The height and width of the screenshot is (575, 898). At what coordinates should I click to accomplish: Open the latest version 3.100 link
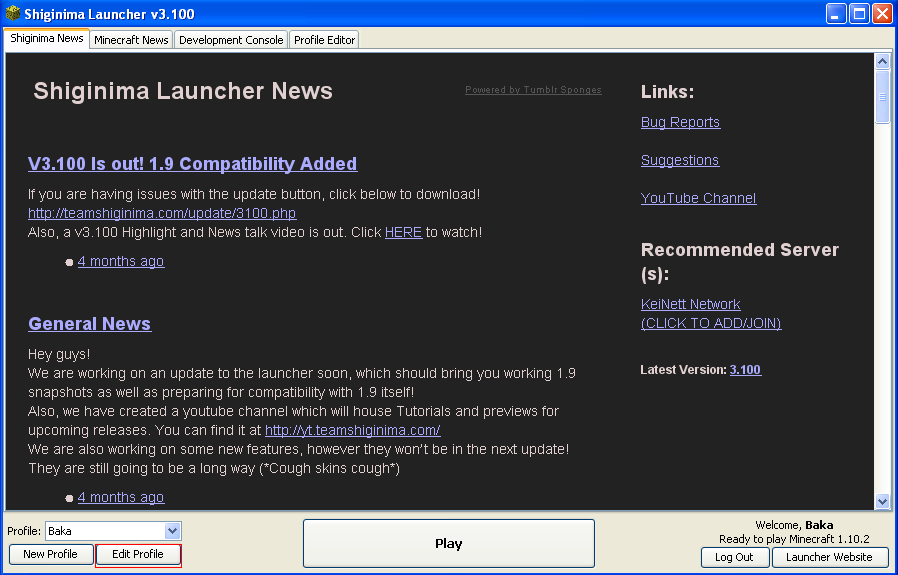(745, 370)
